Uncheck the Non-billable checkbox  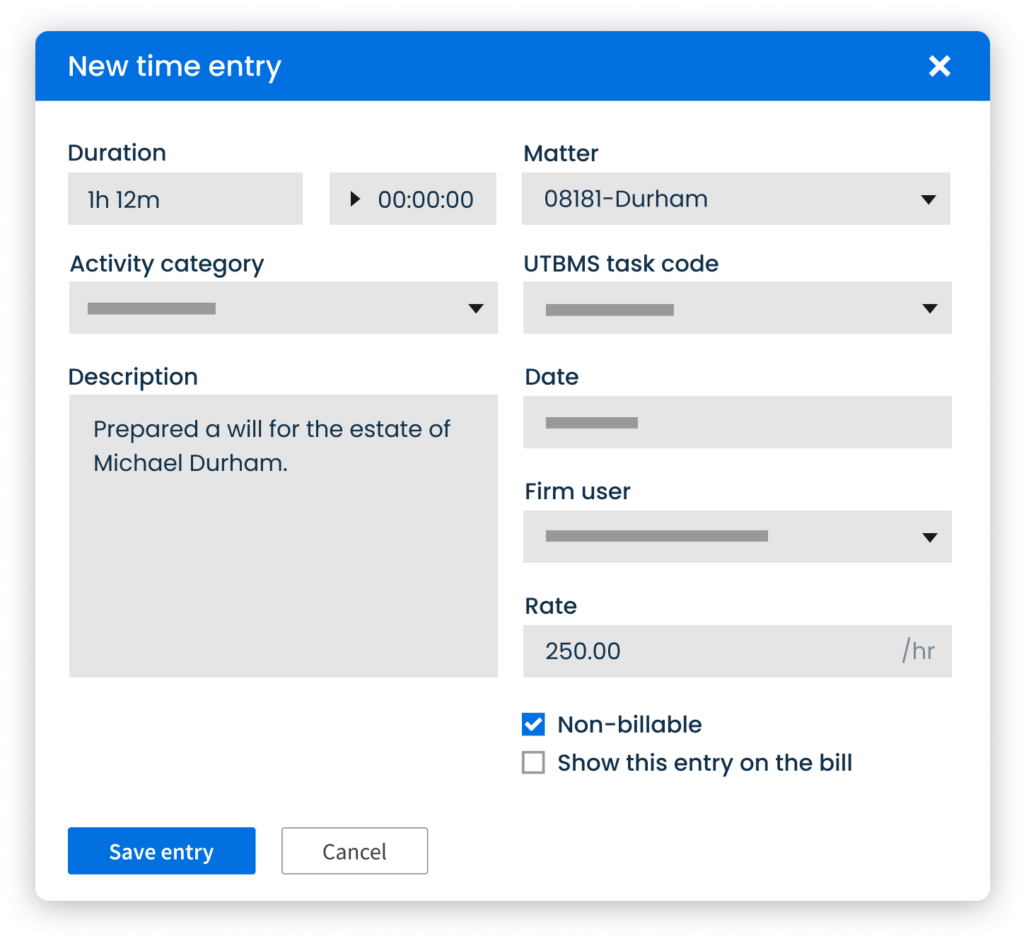[534, 725]
